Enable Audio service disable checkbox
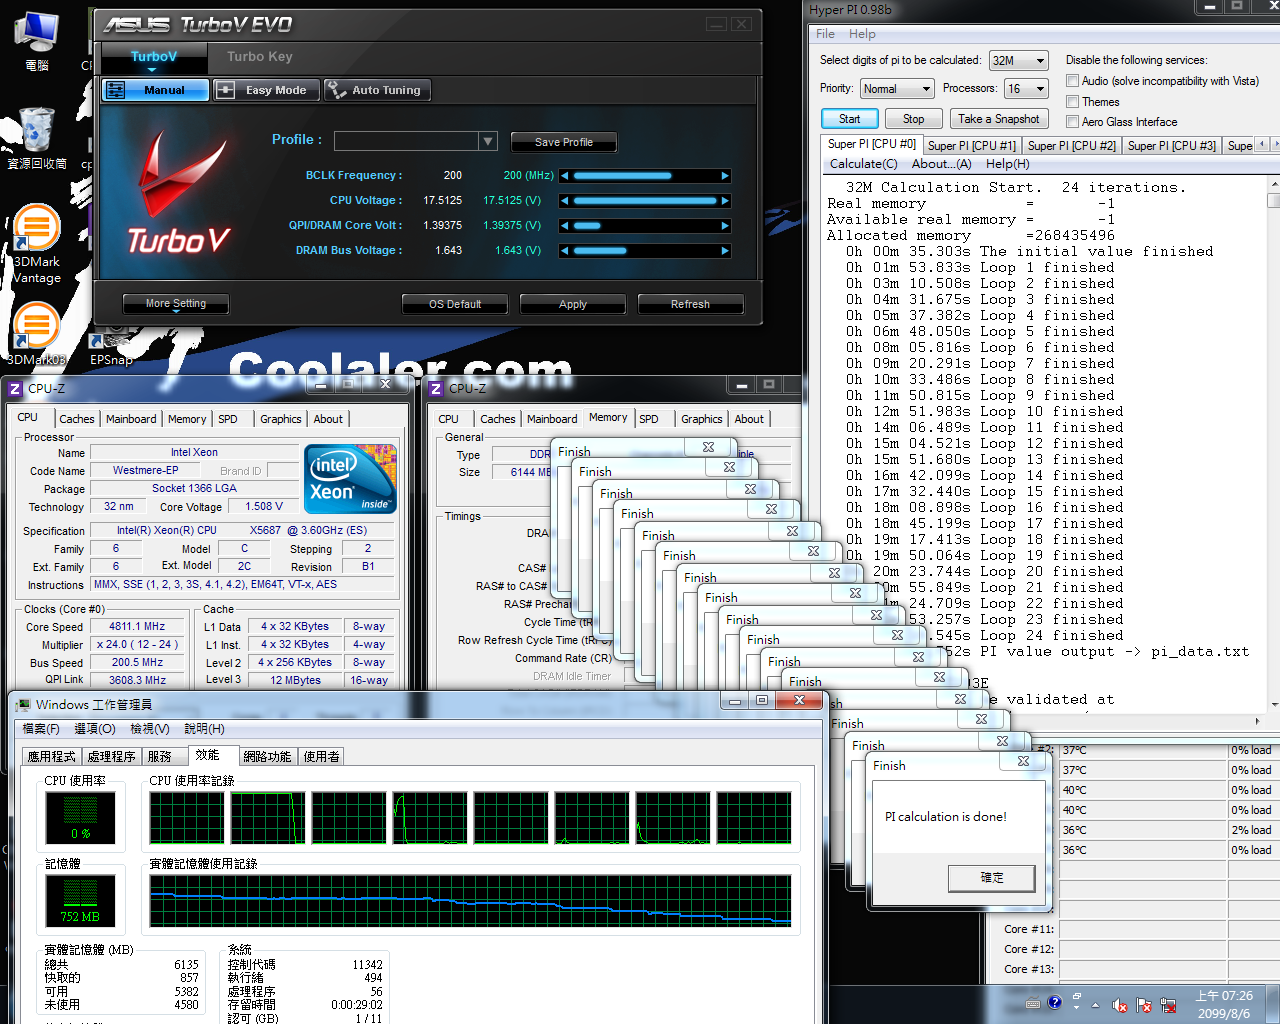Image resolution: width=1280 pixels, height=1024 pixels. pos(1072,81)
